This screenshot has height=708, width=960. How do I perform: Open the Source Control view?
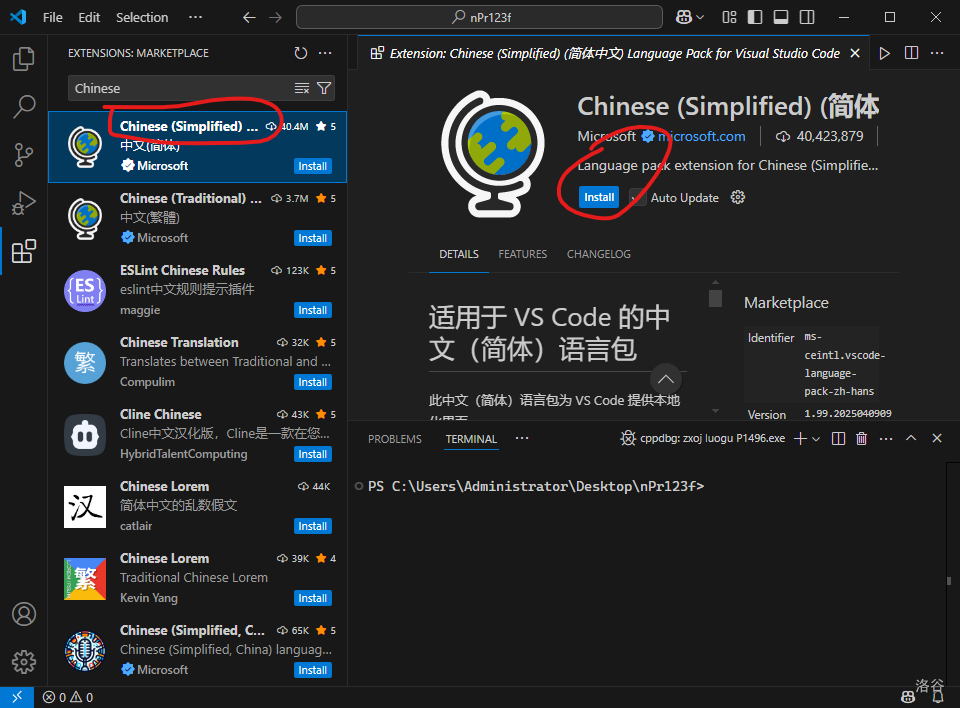(x=23, y=154)
